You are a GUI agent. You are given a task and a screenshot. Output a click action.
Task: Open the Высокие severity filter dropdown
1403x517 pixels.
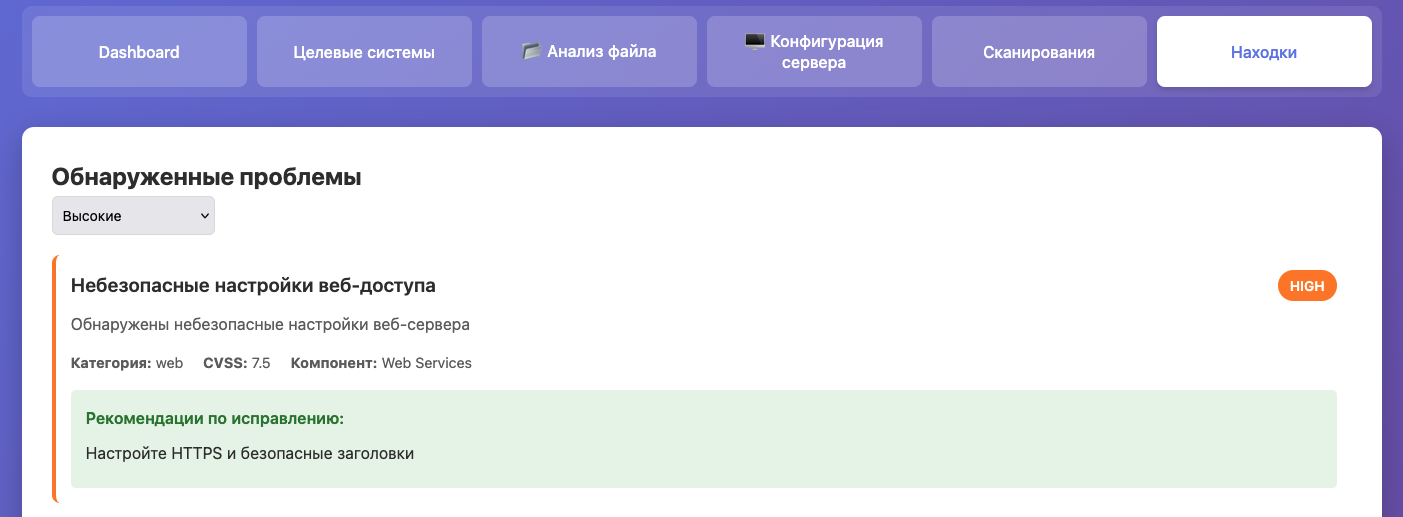tap(132, 216)
